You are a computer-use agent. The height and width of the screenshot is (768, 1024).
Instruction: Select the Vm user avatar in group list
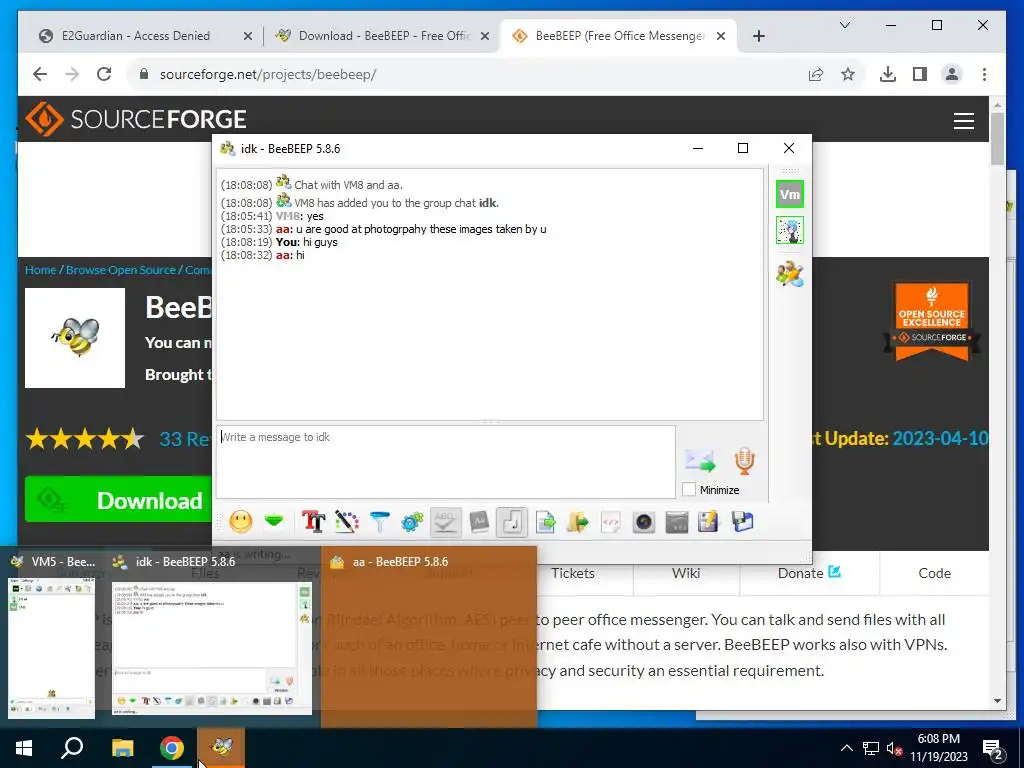tap(790, 194)
